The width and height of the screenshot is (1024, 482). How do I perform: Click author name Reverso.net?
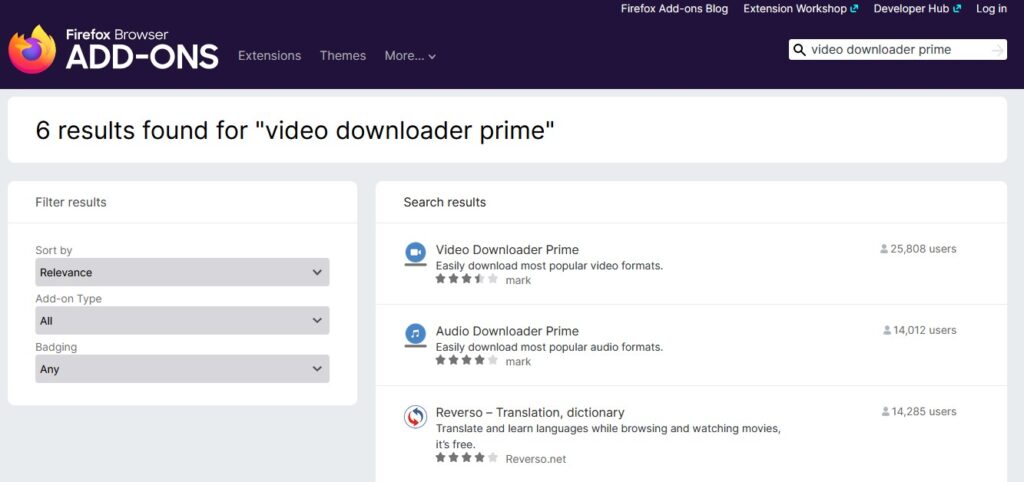point(536,459)
